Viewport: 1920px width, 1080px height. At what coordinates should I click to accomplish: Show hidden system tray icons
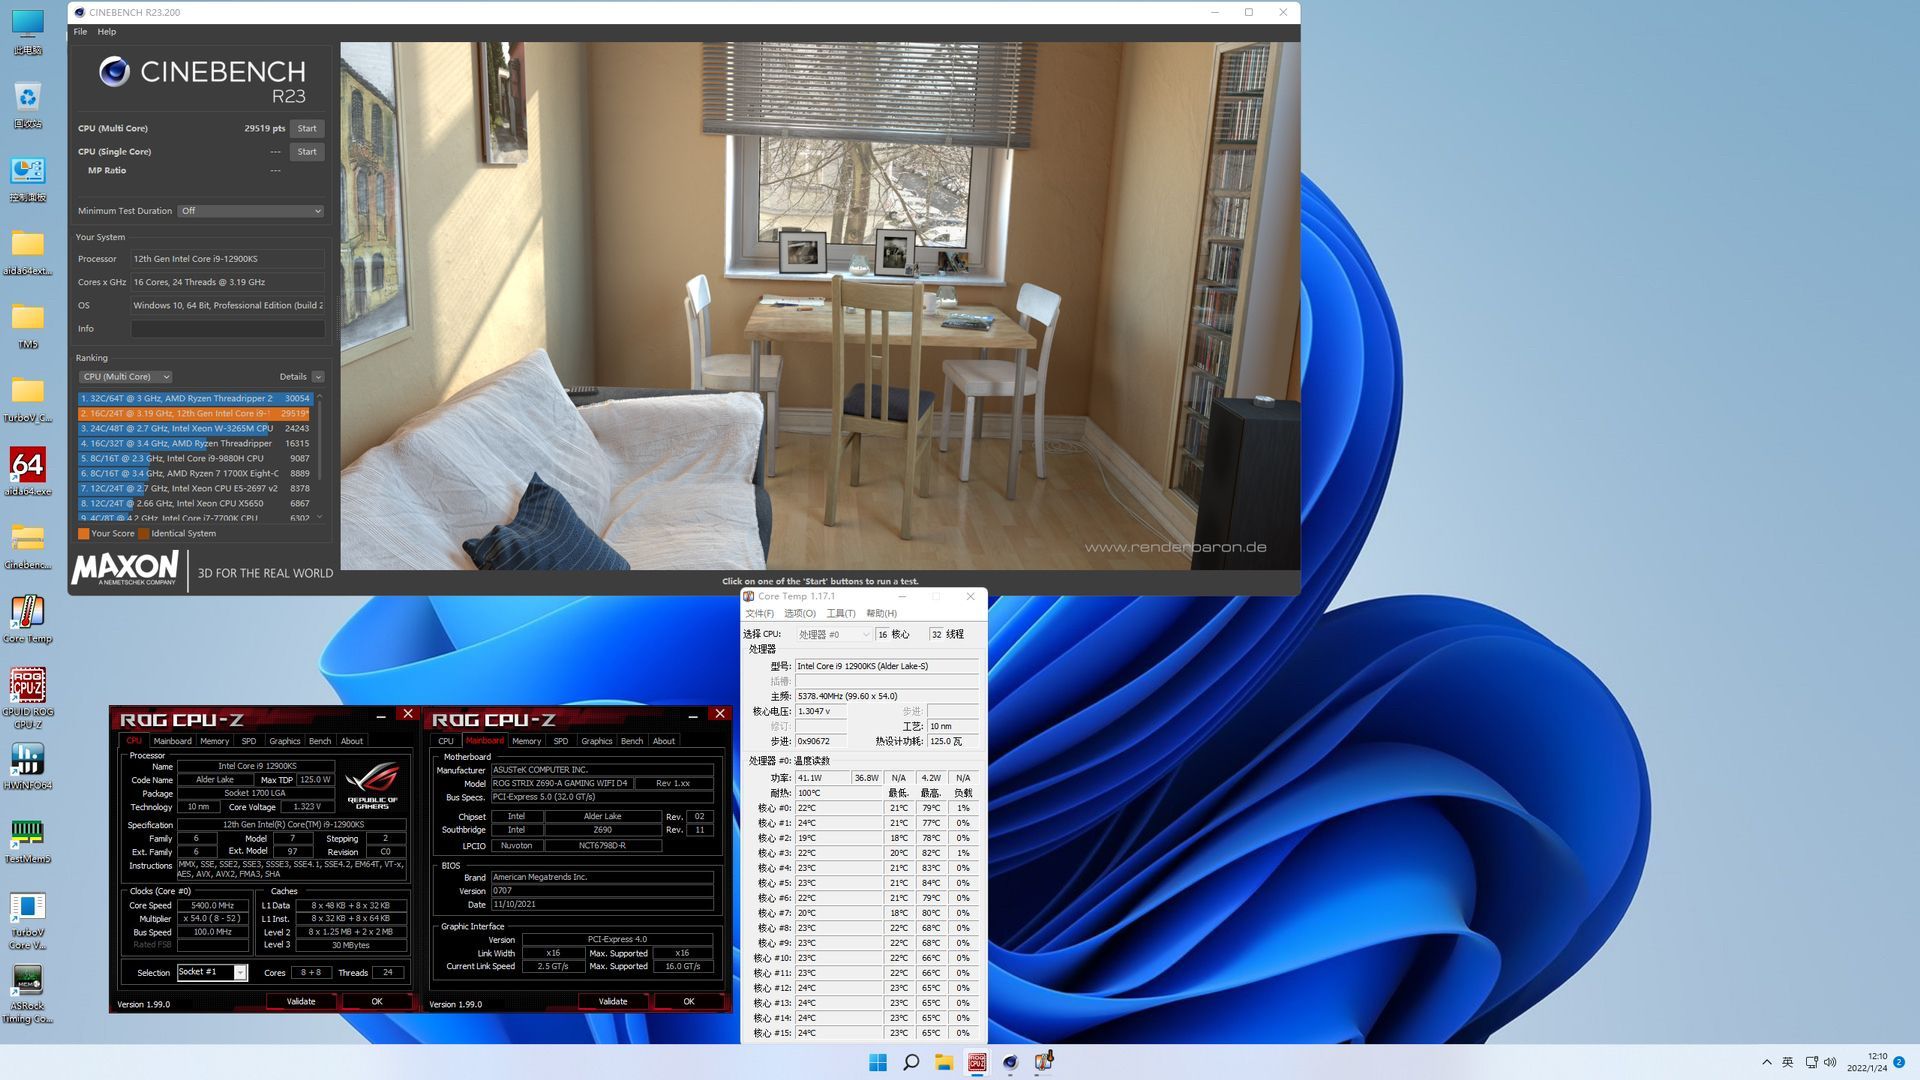click(1767, 1062)
